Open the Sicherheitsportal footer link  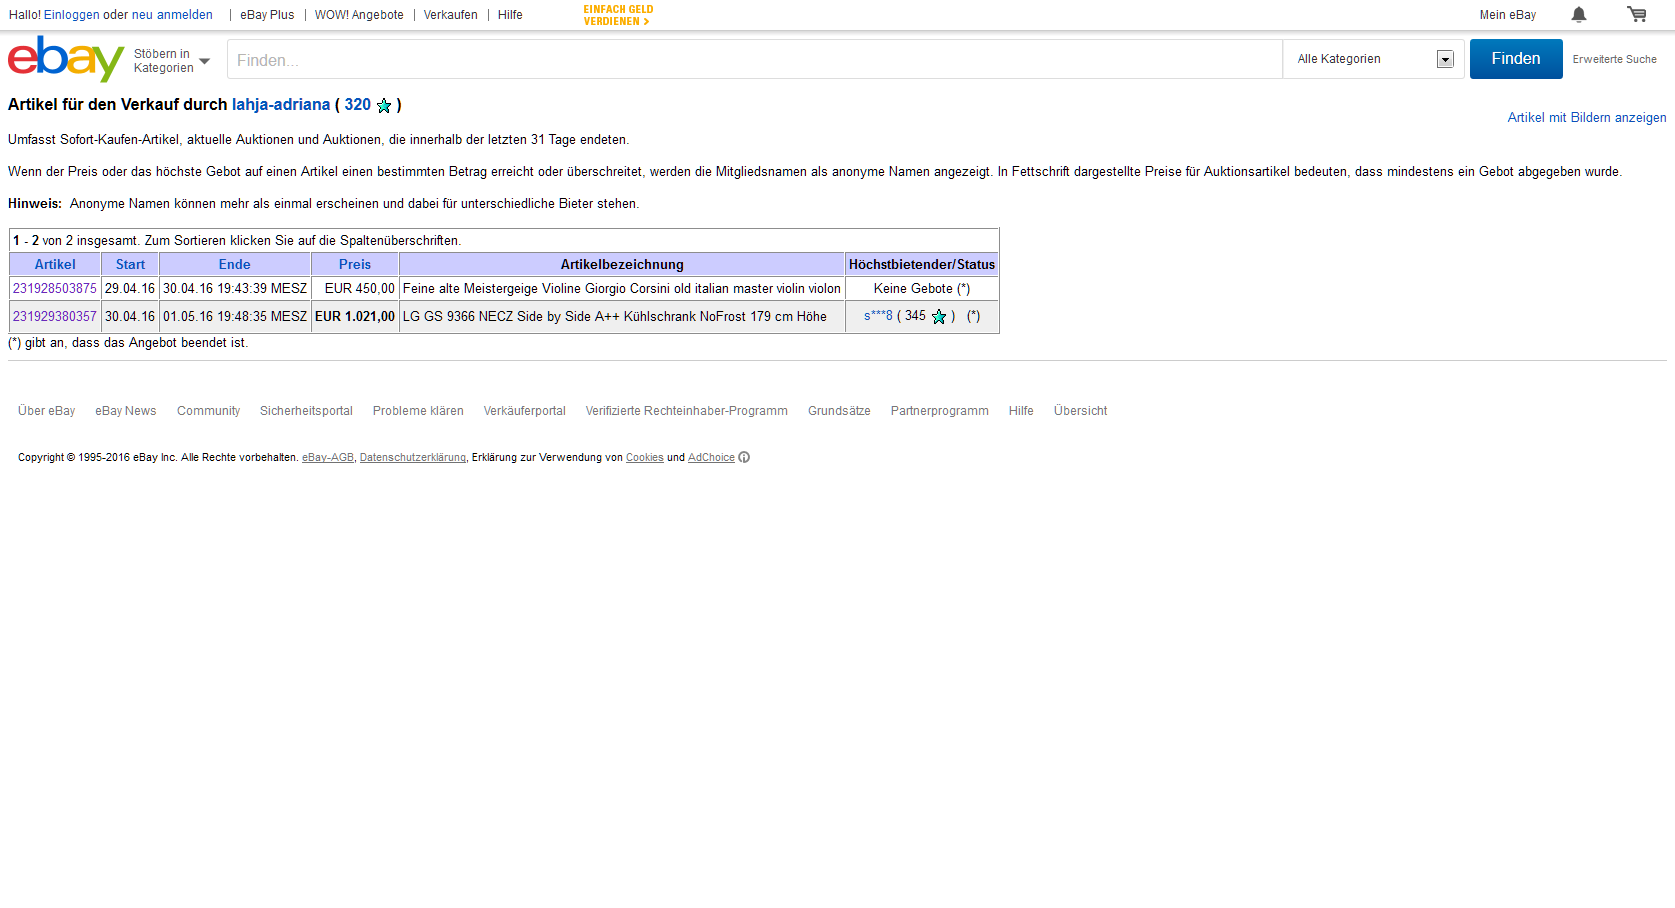point(306,411)
